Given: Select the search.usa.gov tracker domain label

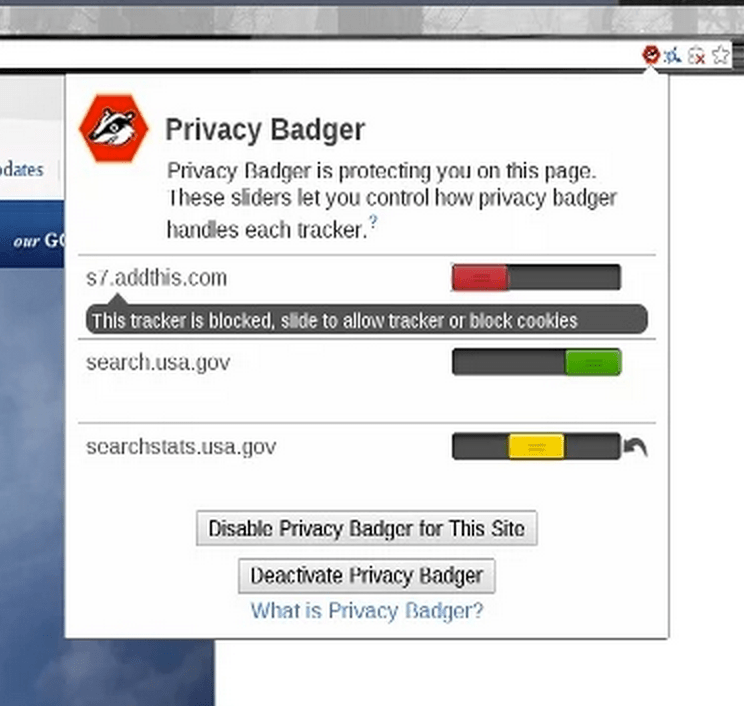Looking at the screenshot, I should coord(158,362).
